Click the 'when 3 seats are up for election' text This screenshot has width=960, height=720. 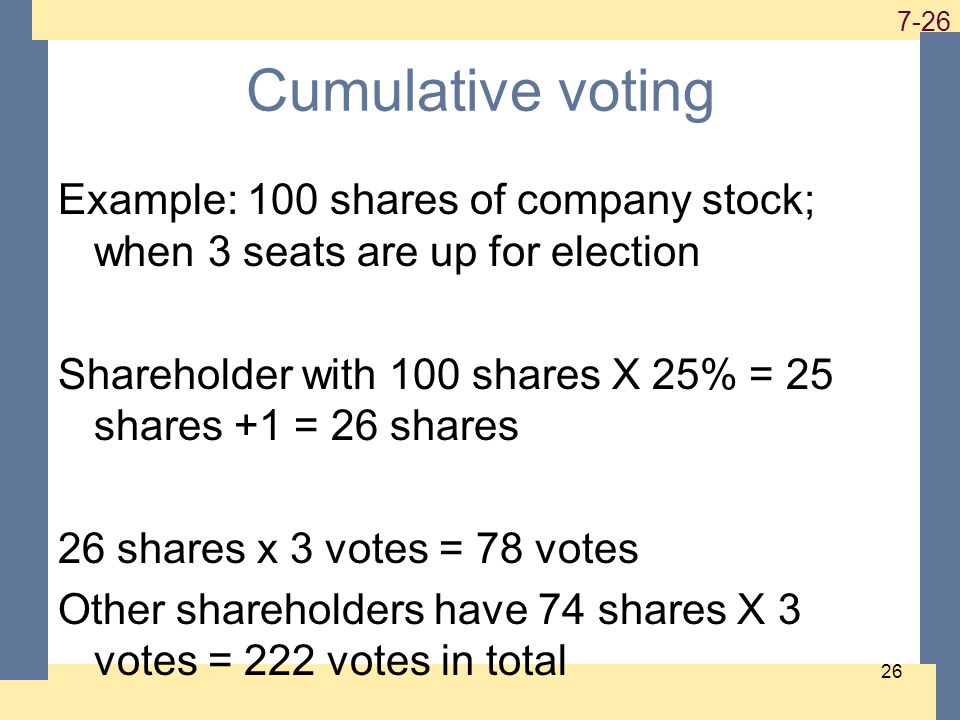(397, 252)
